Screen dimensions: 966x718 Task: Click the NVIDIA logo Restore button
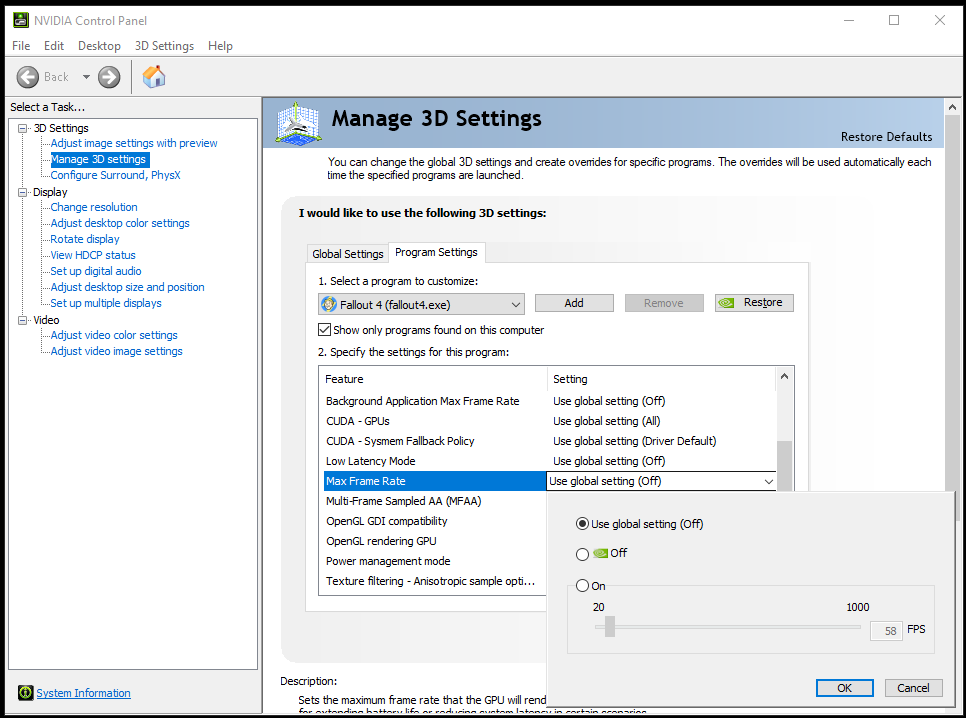coord(754,303)
